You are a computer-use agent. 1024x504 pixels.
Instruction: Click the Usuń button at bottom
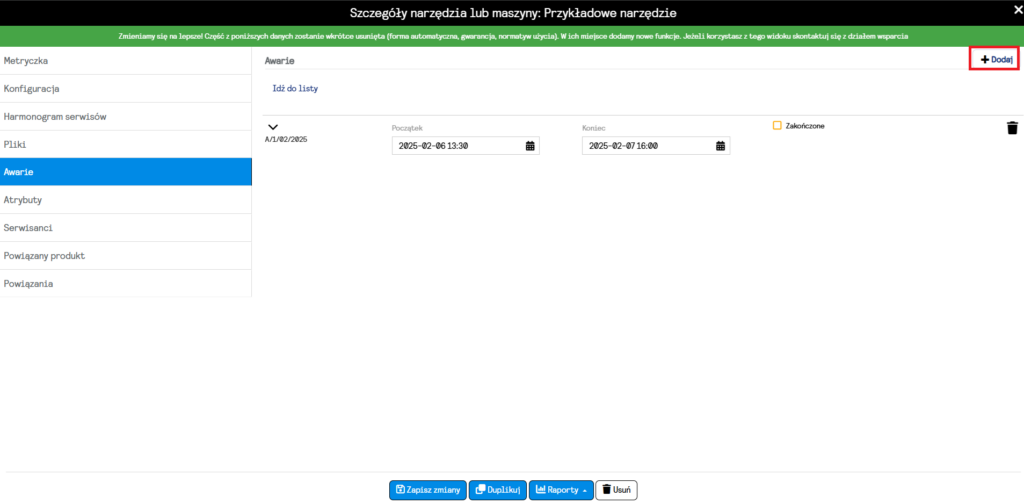(x=616, y=490)
